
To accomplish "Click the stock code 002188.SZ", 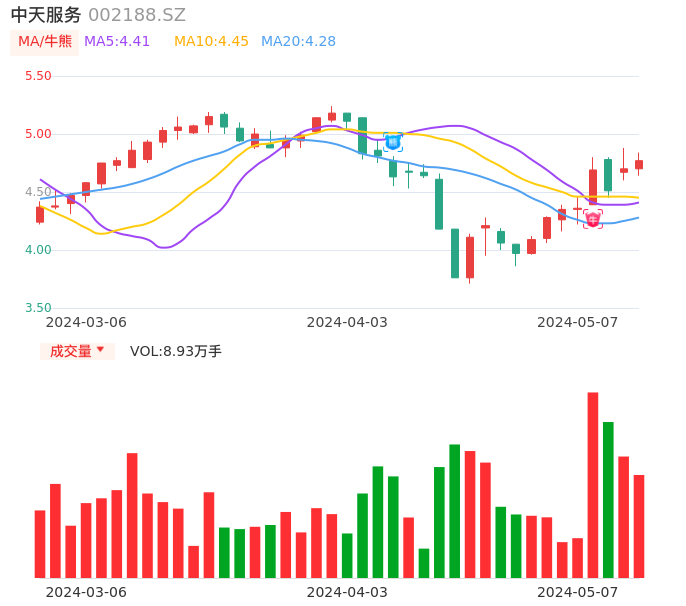I will pos(137,15).
